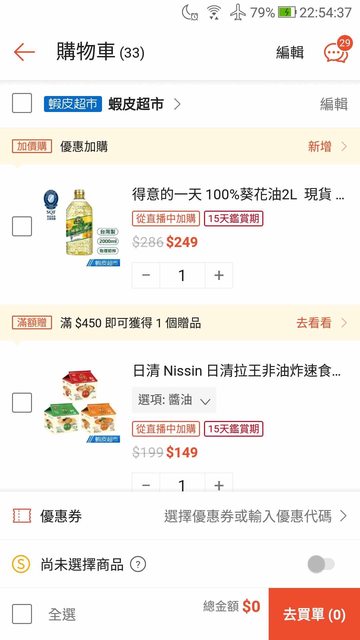Screen dimensions: 360x640
Task: Tap the 去買單 checkout button
Action: (x=314, y=614)
